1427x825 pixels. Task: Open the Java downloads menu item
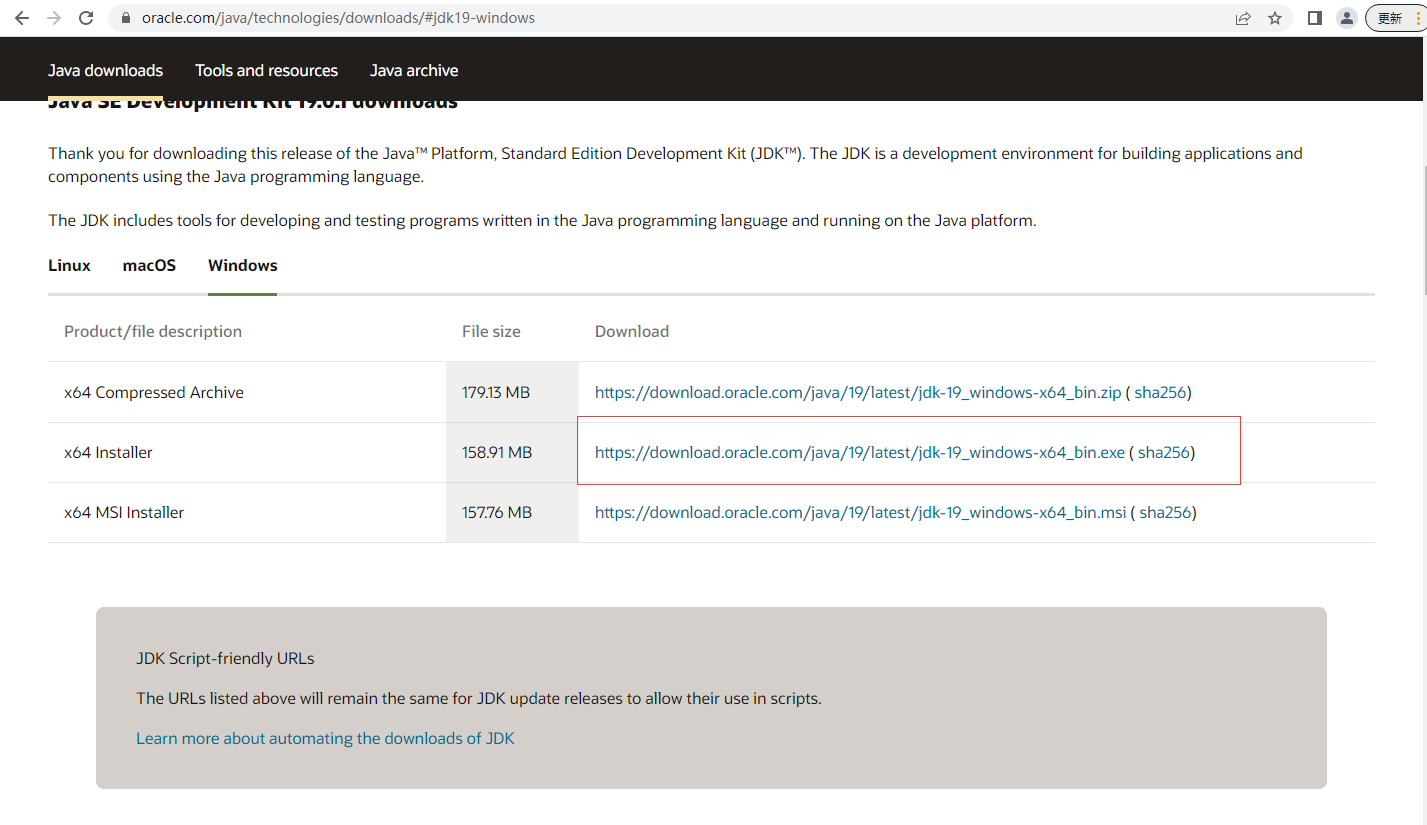point(105,70)
